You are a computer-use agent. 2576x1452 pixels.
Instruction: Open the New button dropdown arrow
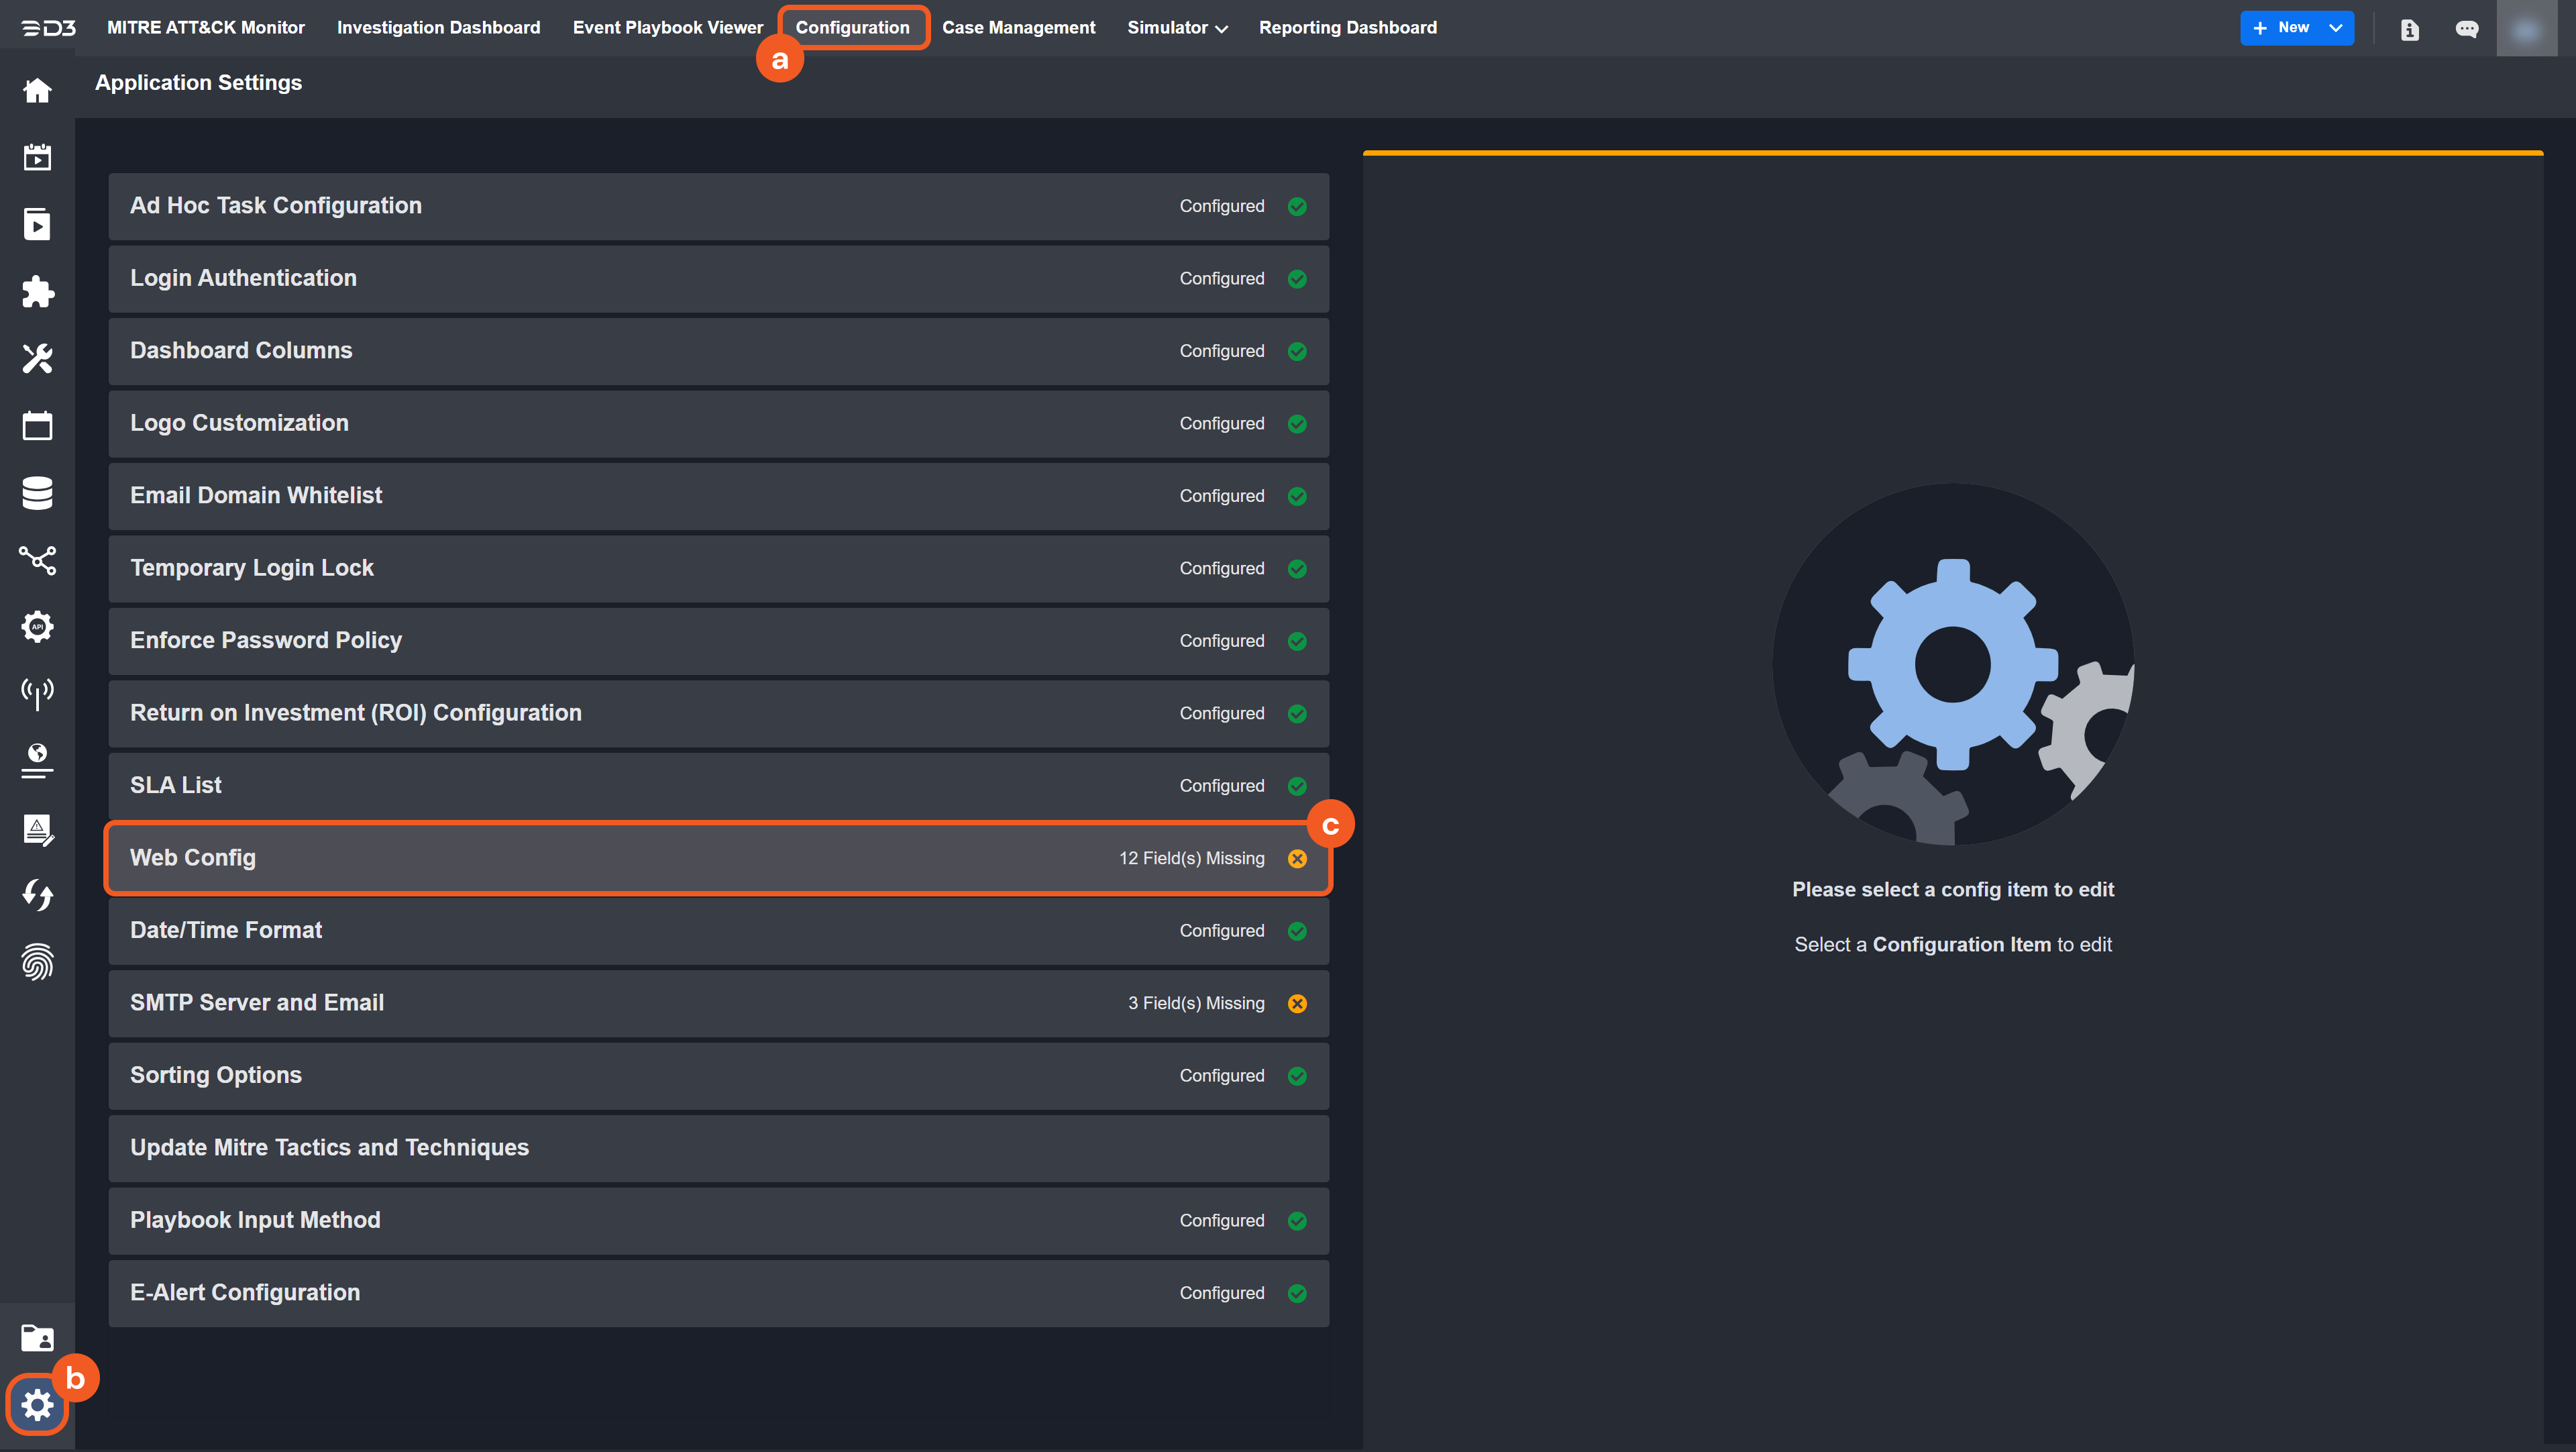pyautogui.click(x=2335, y=28)
